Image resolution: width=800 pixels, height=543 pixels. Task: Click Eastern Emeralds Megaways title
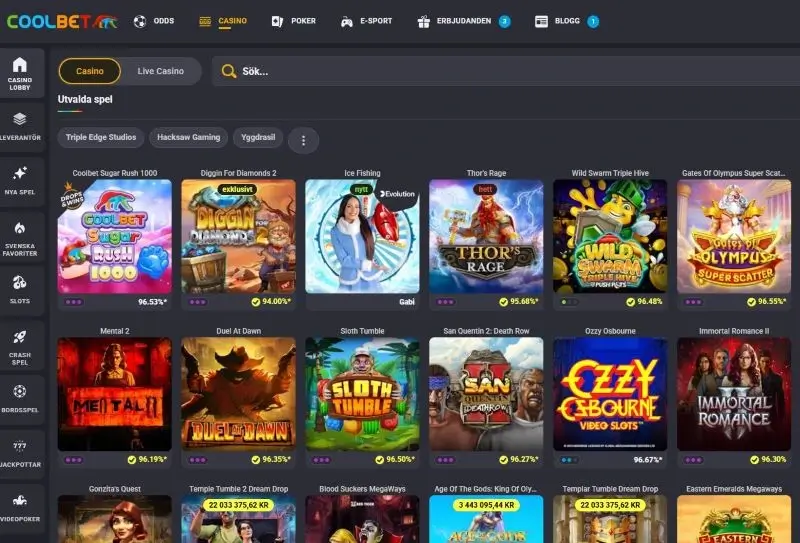734,489
